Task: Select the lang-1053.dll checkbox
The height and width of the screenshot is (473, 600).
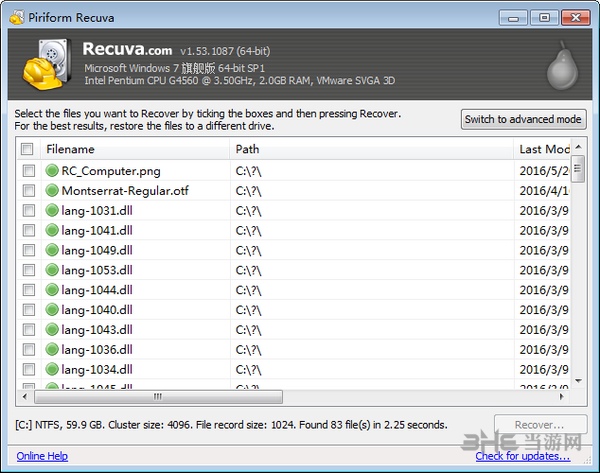Action: (29, 270)
